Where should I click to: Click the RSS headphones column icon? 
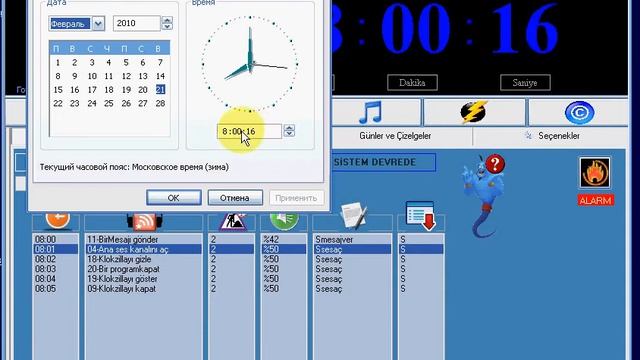tap(144, 222)
